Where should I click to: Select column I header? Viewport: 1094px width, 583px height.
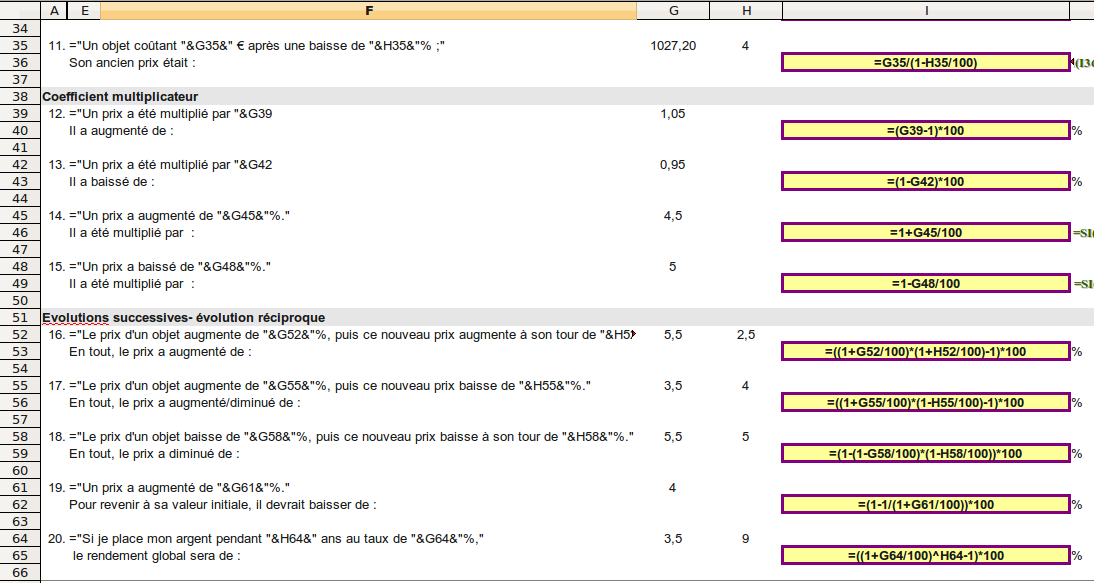[x=925, y=10]
